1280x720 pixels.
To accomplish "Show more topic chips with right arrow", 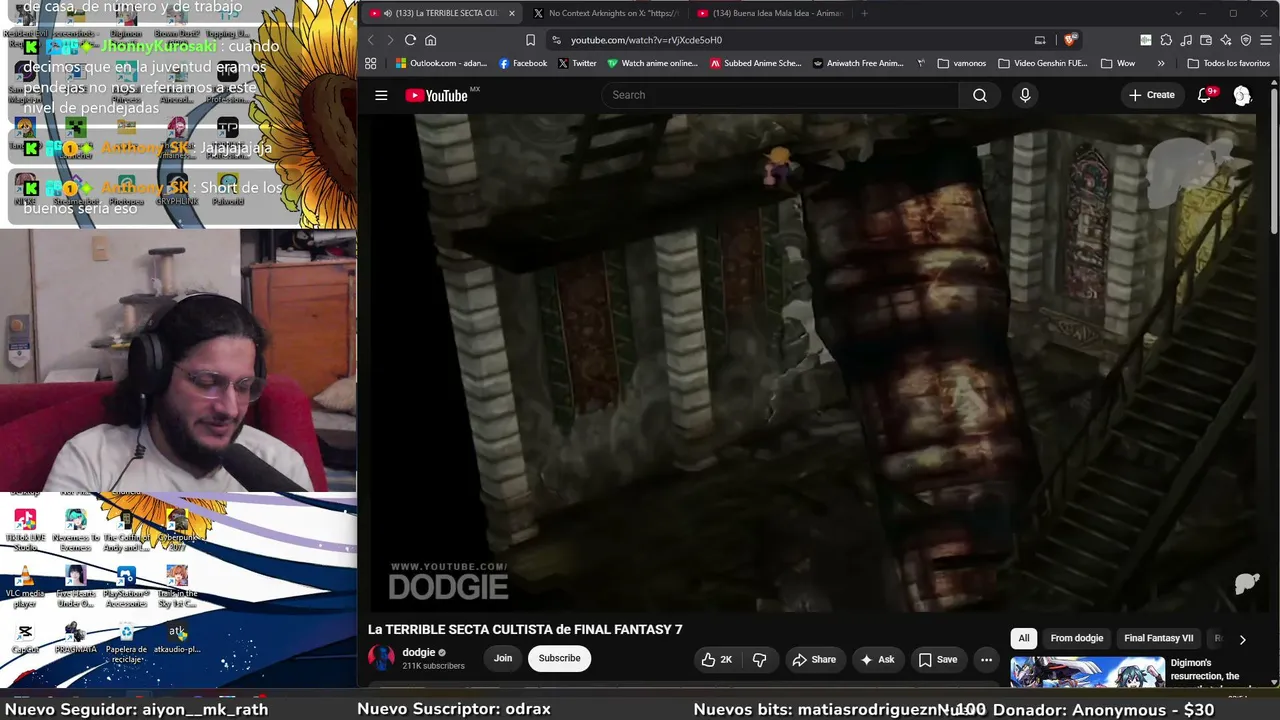I will pos(1242,638).
